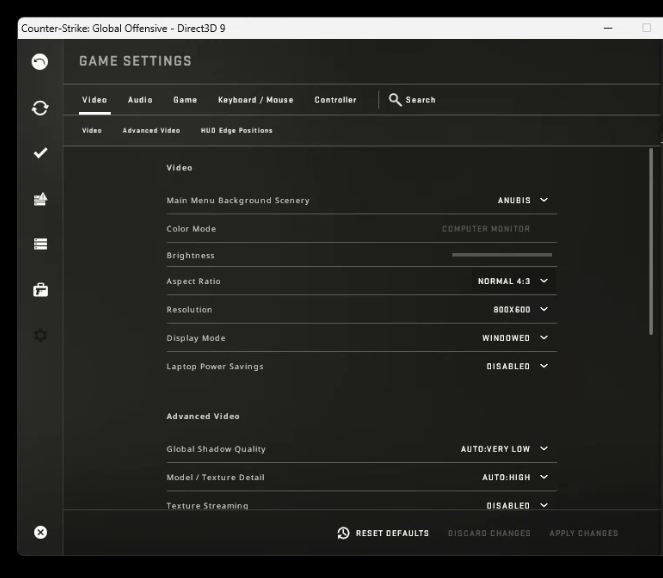Click the search magnifier icon
Viewport: 663px width, 578px height.
[395, 100]
